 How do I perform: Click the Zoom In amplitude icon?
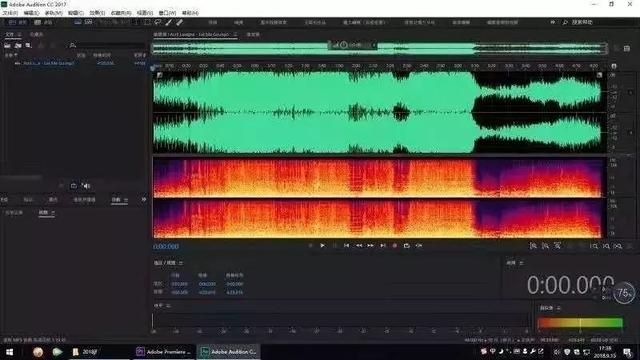[533, 246]
